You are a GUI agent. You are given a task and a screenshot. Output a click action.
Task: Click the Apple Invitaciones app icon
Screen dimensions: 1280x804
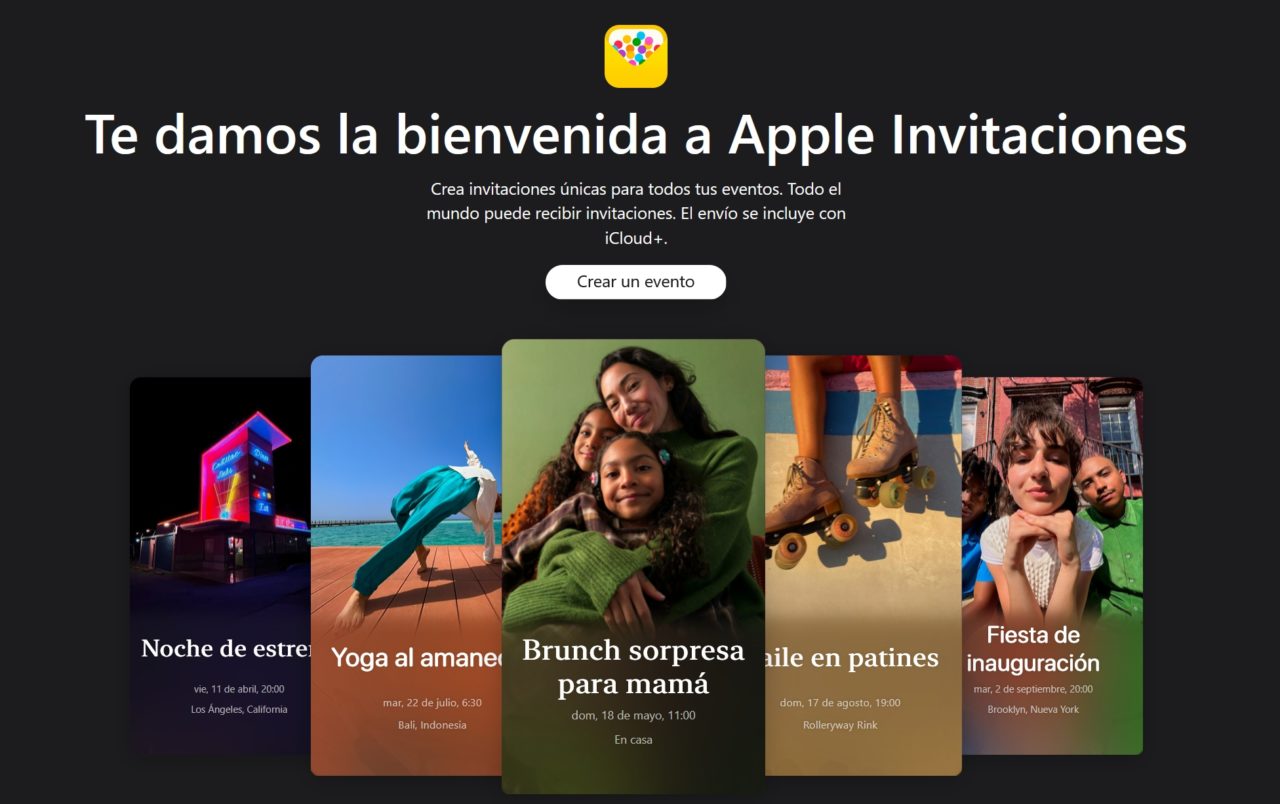[x=635, y=56]
